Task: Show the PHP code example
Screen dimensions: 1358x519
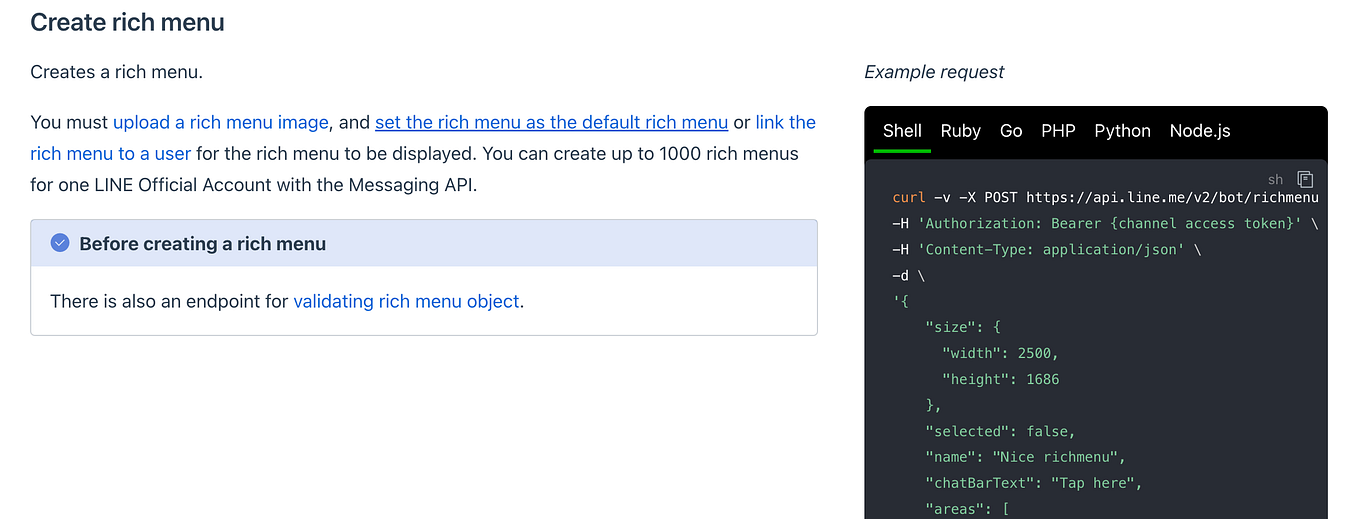Action: point(1058,131)
